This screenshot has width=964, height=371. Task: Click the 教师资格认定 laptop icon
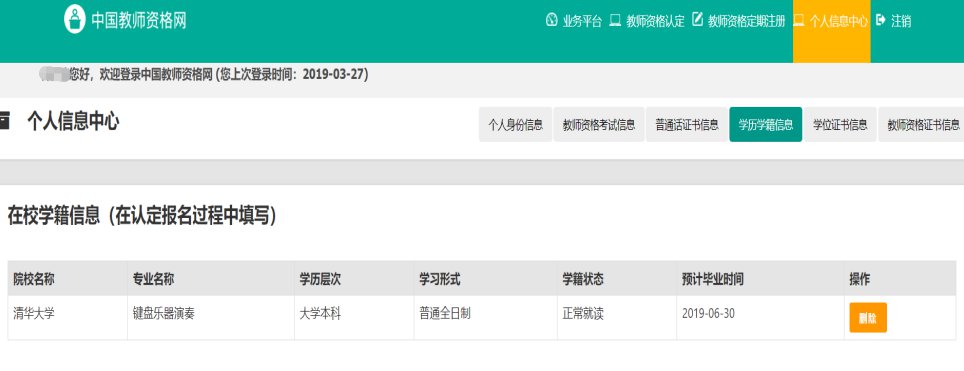pos(615,20)
